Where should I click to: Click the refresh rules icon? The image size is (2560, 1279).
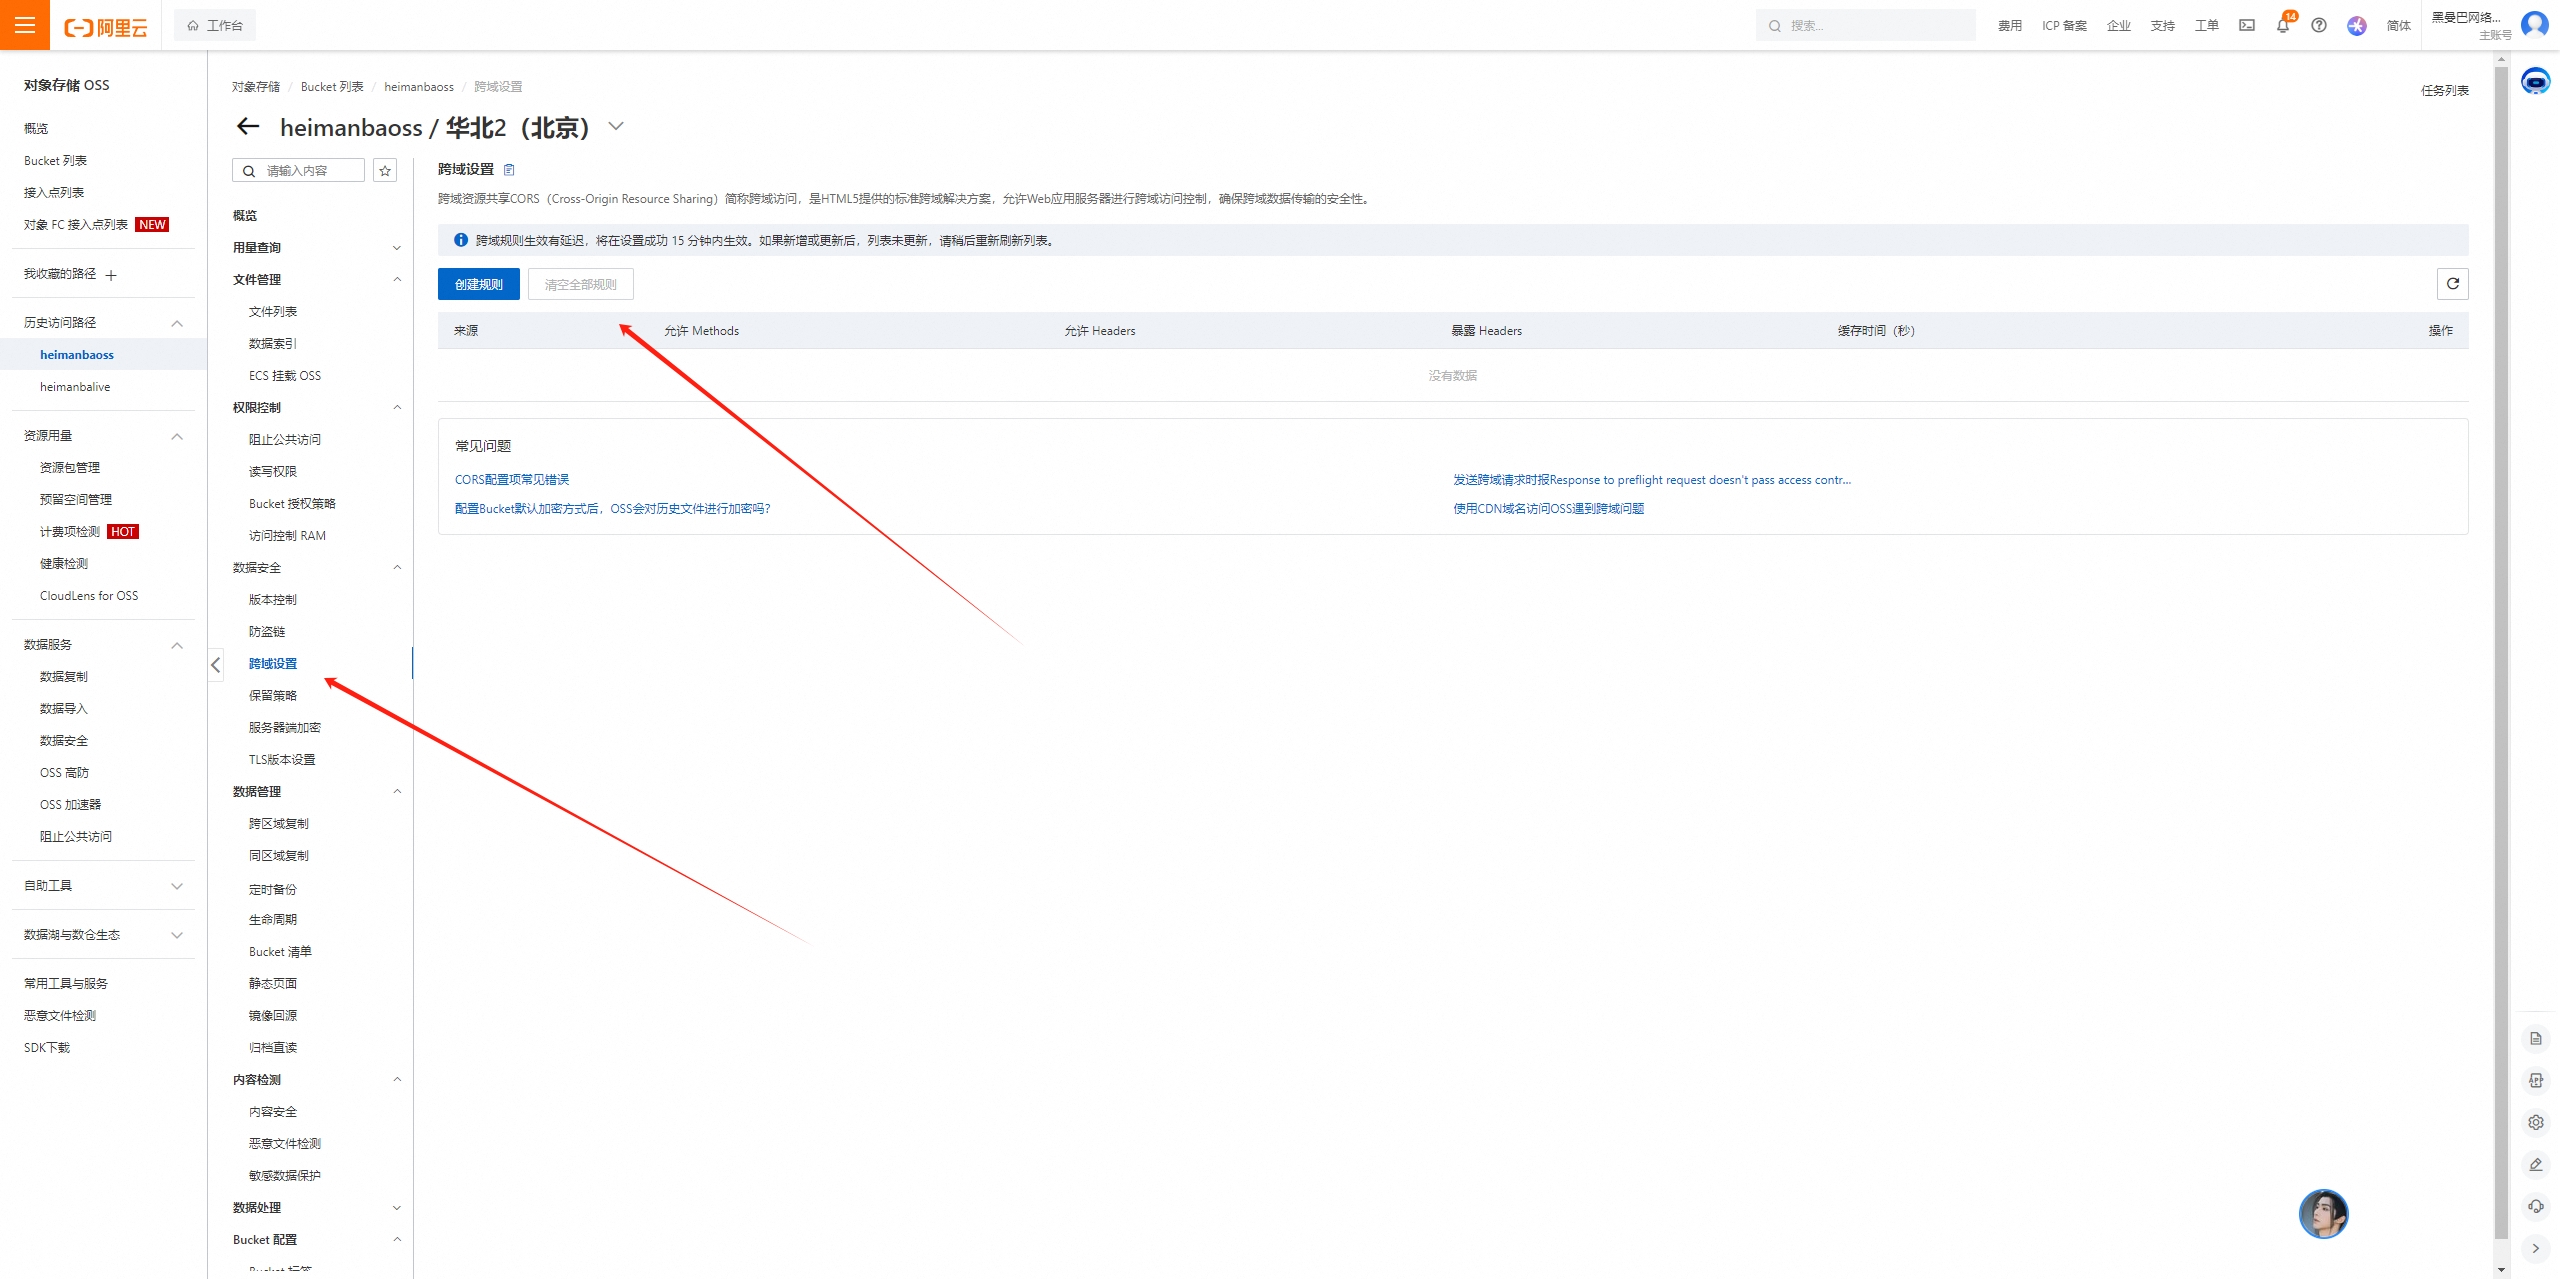click(x=2452, y=284)
